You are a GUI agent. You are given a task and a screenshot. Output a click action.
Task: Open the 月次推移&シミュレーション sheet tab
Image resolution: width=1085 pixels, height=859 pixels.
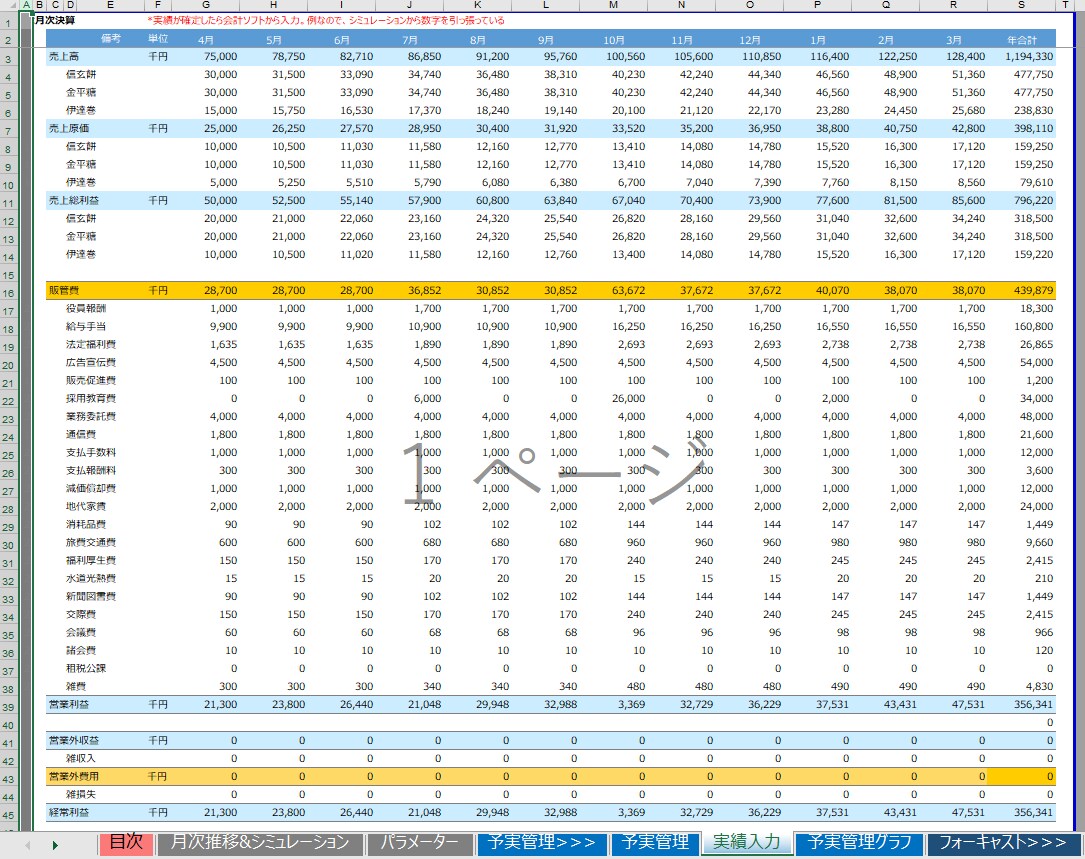[x=259, y=842]
